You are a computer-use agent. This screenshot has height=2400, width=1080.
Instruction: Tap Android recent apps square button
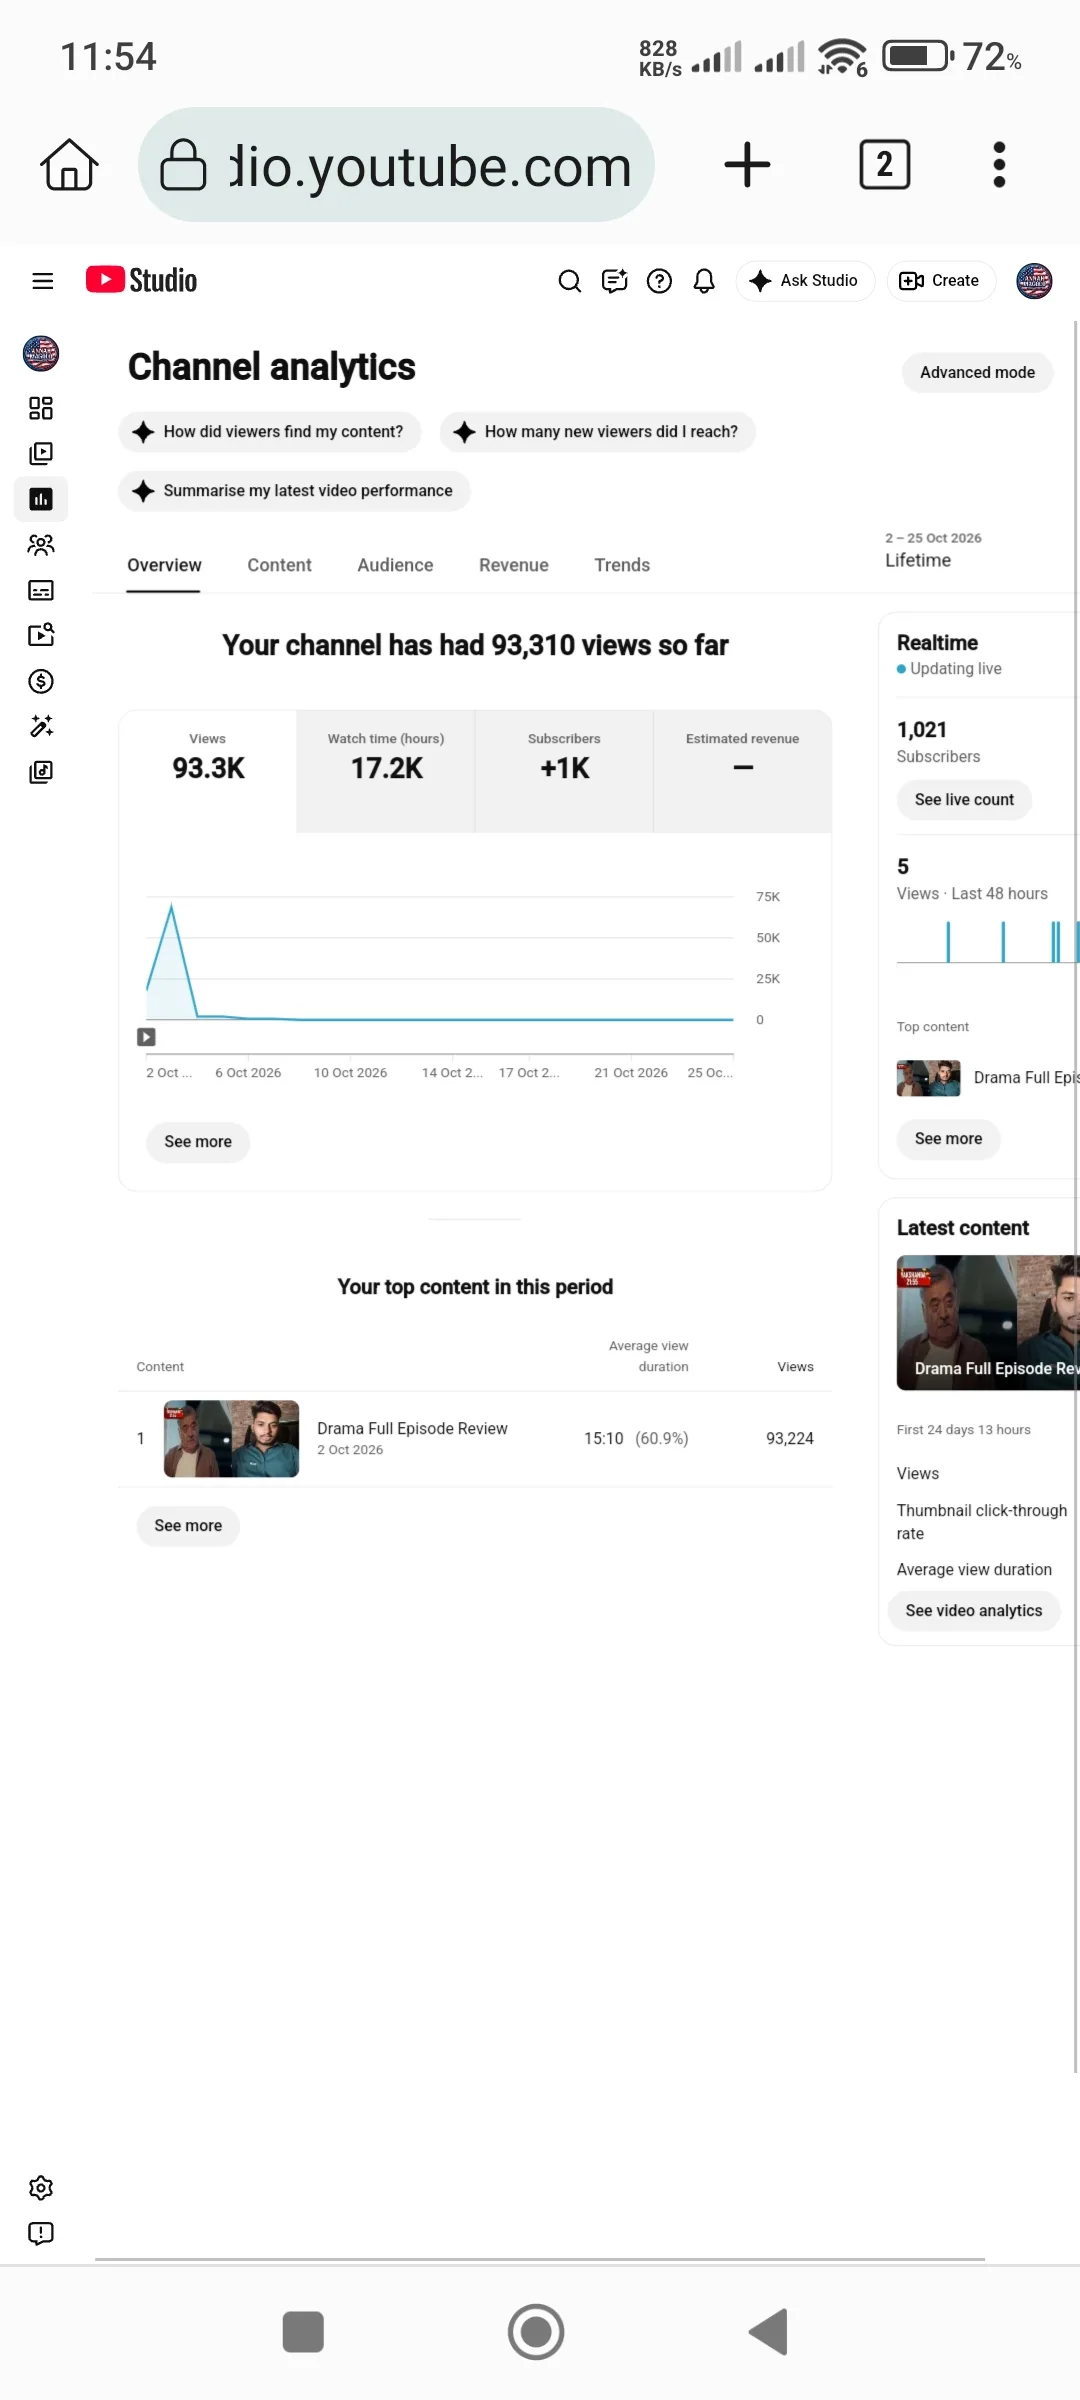point(303,2332)
